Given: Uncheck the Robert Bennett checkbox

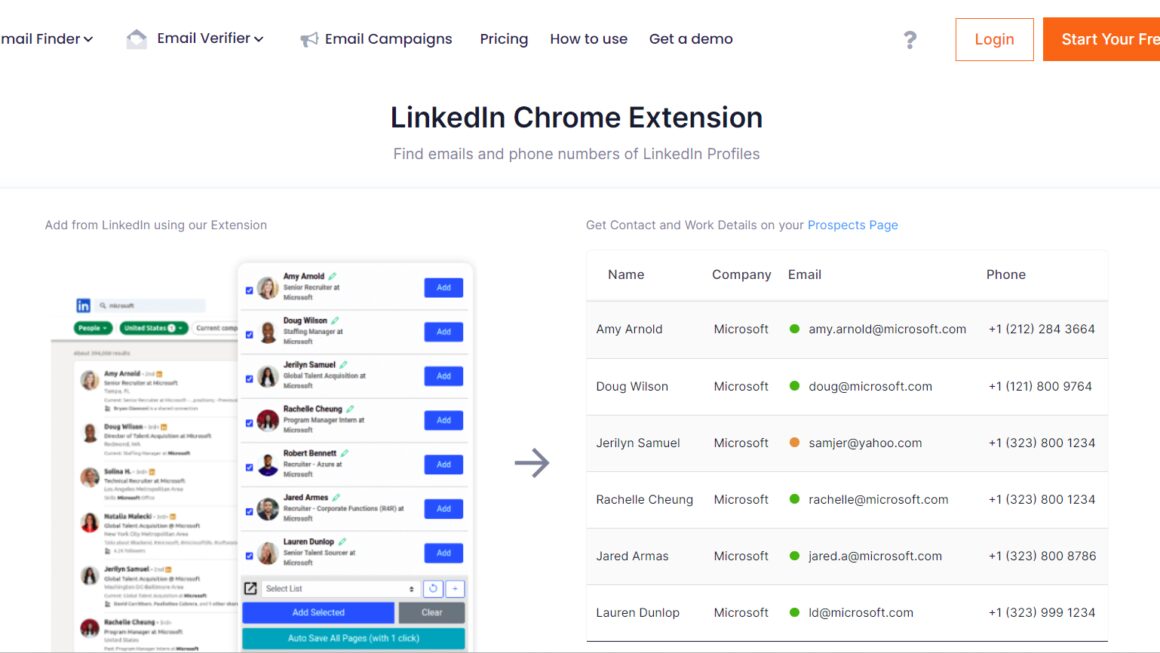Looking at the screenshot, I should pyautogui.click(x=249, y=467).
